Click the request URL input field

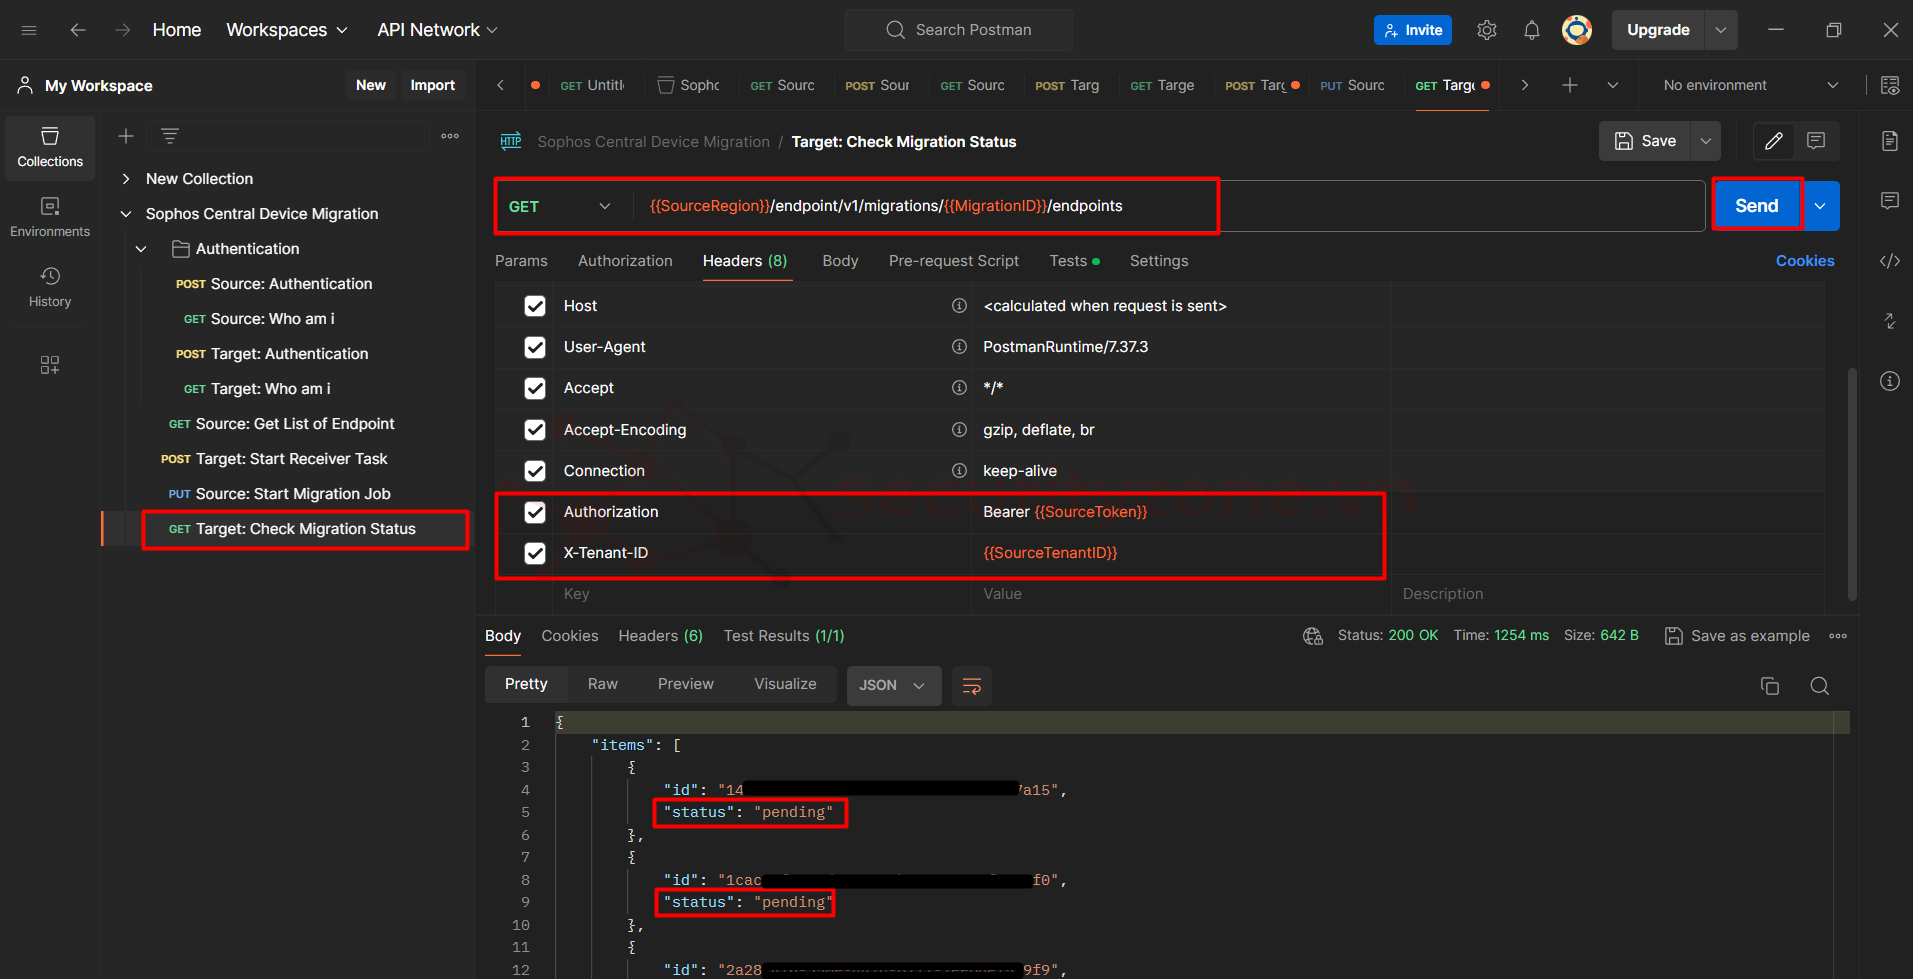[x=1168, y=206]
